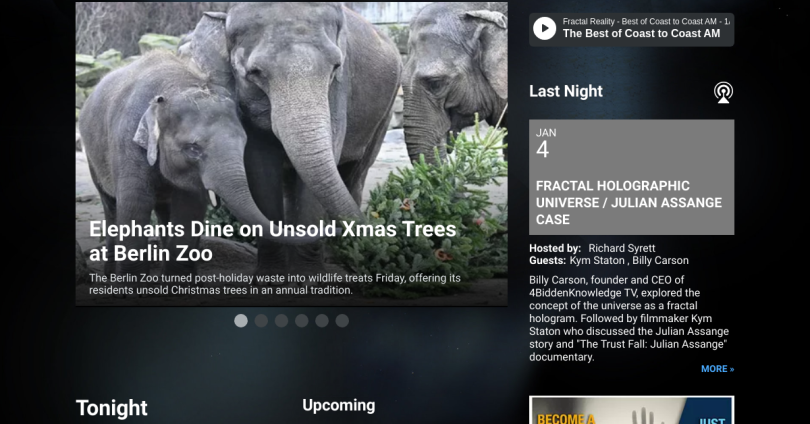
Task: Click the MORE » link
Action: pos(717,369)
